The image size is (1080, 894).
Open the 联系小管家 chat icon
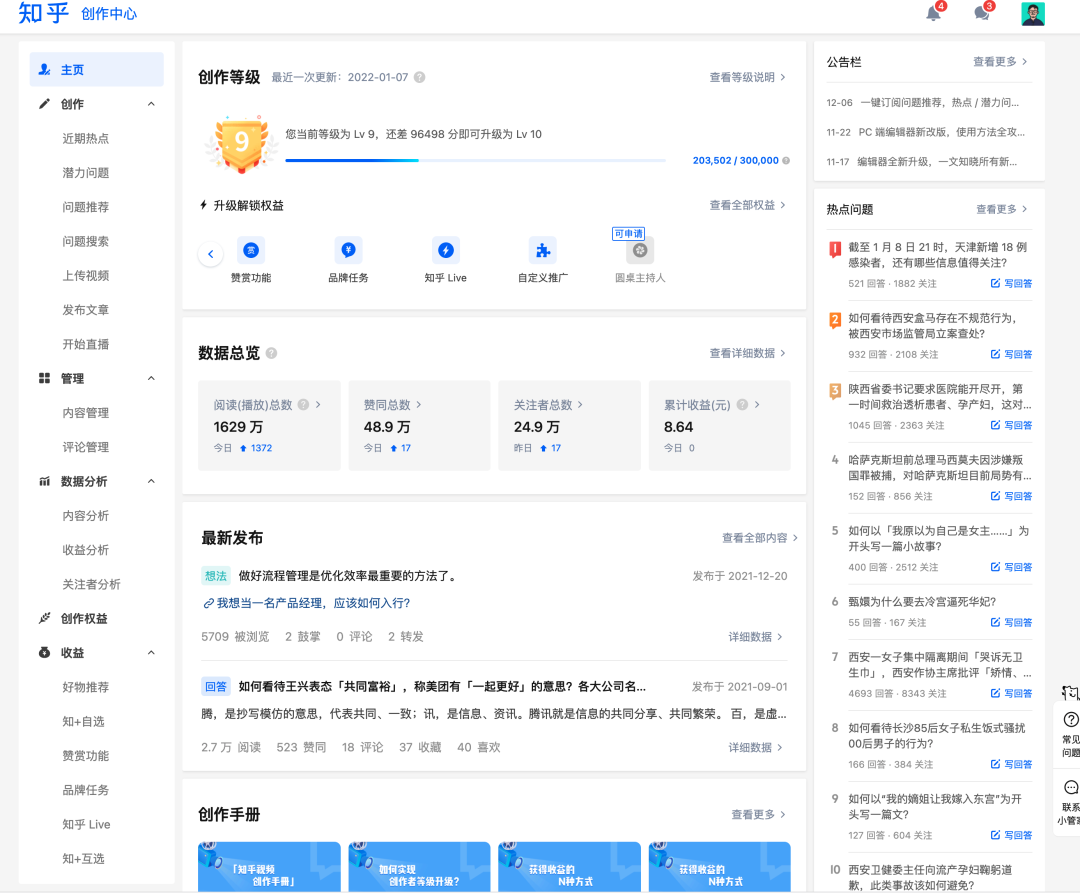(x=1070, y=787)
